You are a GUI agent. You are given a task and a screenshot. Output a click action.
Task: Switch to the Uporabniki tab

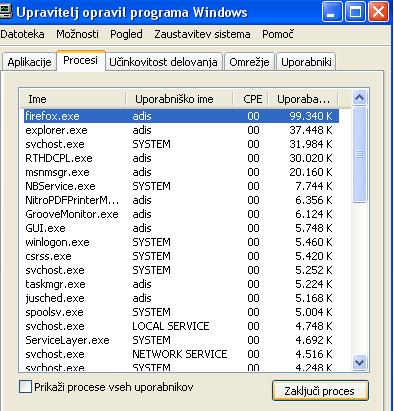tap(306, 62)
